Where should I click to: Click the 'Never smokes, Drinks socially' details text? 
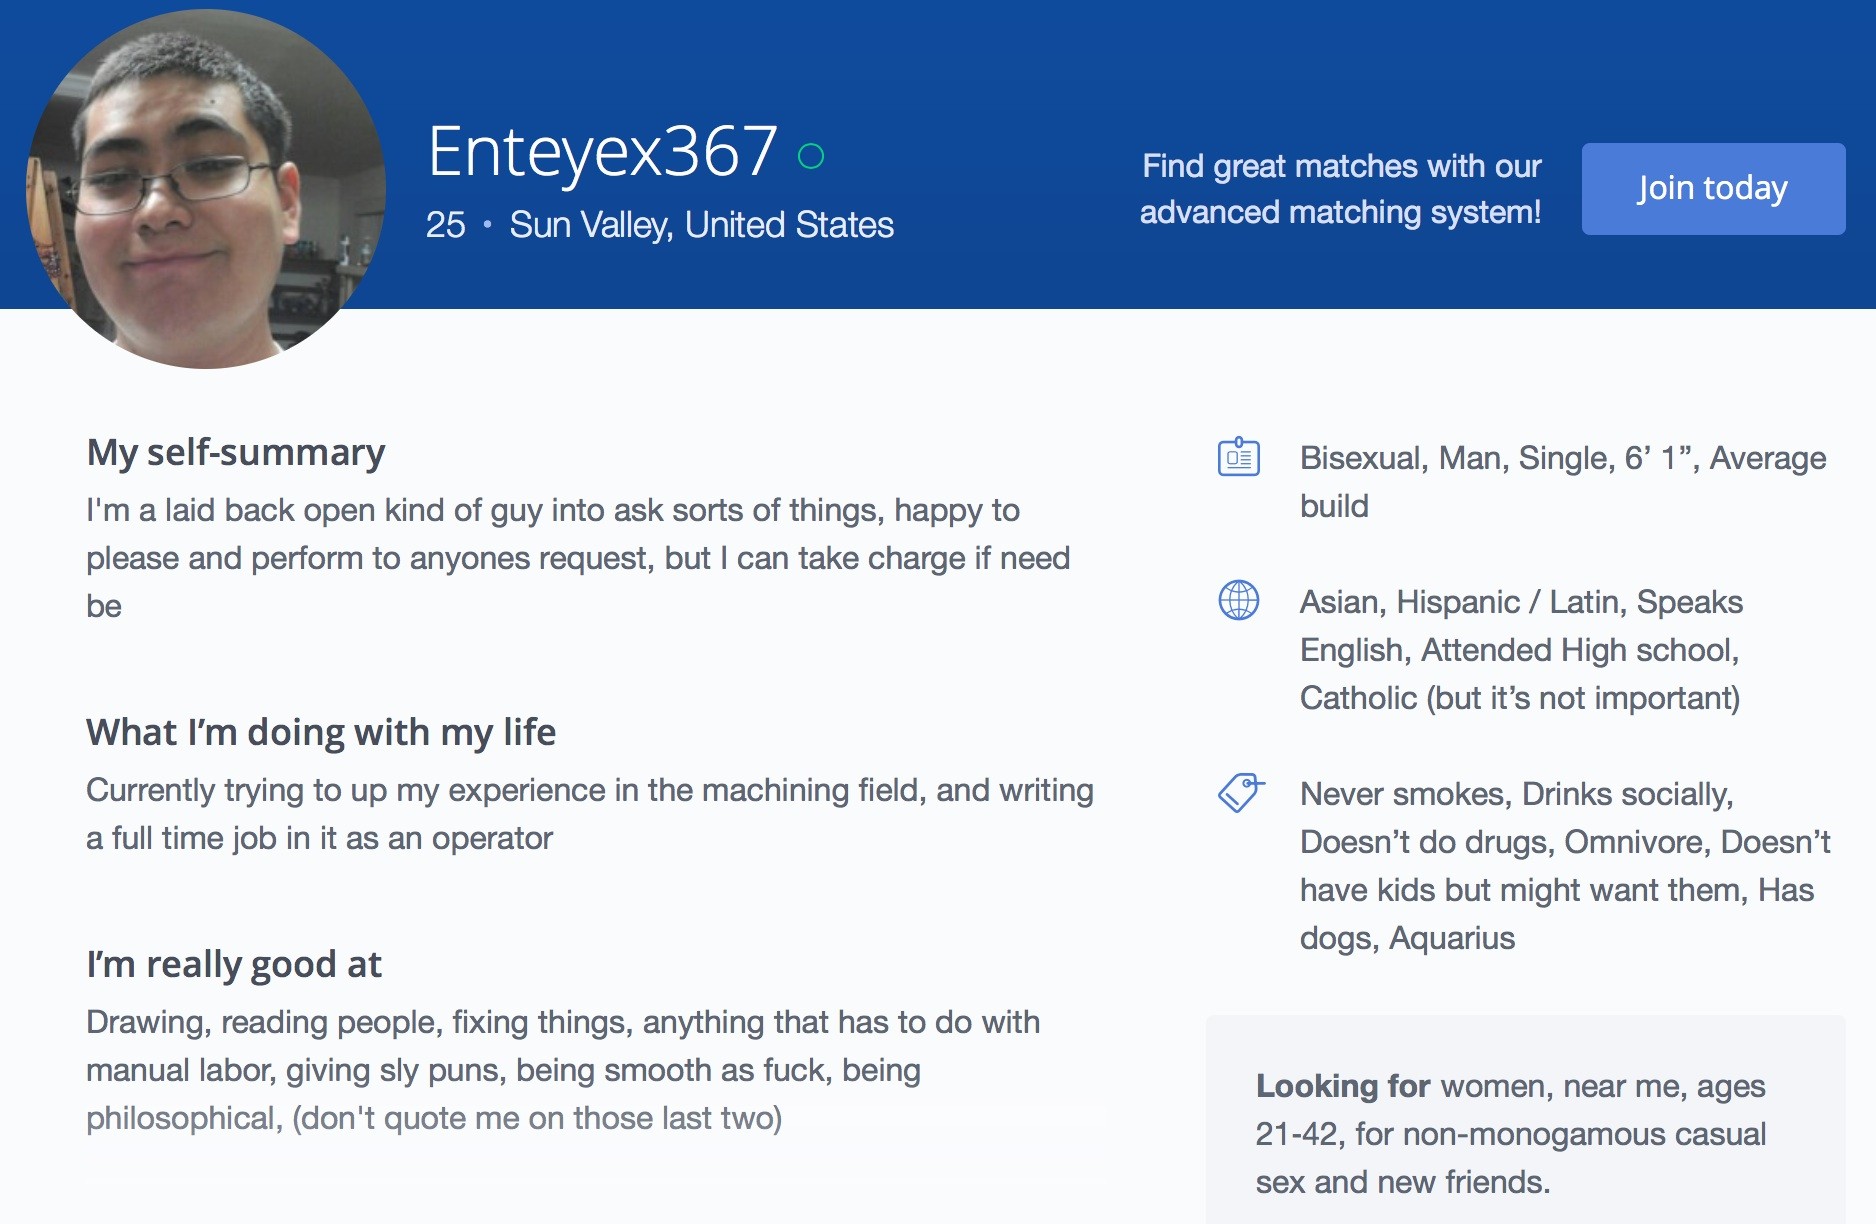point(1564,866)
